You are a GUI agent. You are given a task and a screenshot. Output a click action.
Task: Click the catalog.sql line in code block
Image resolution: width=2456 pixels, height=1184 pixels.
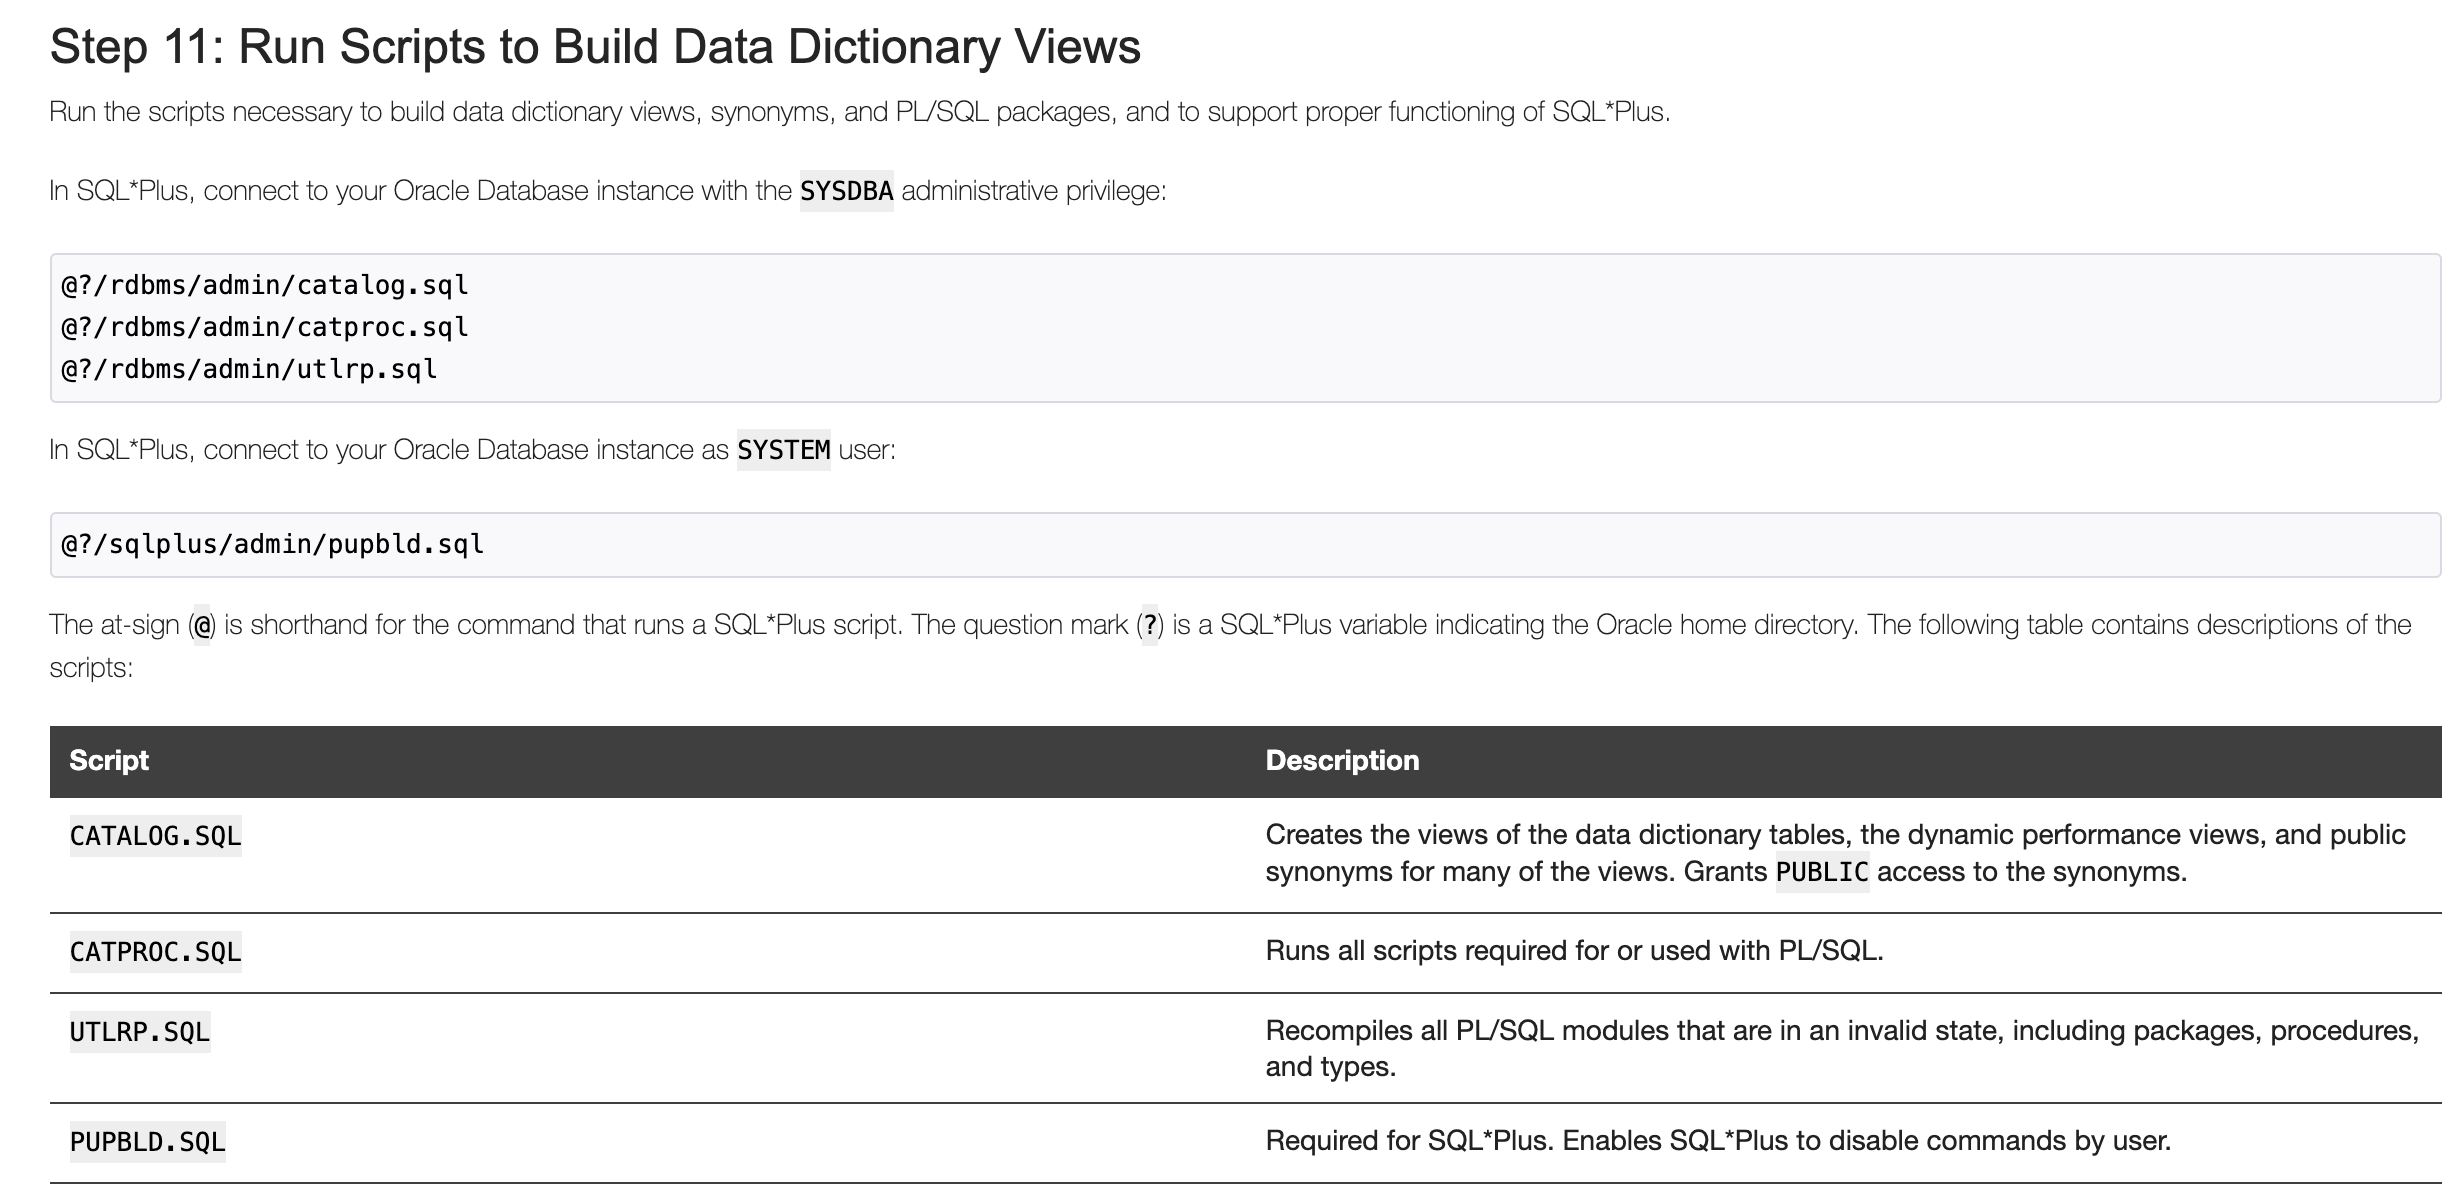[265, 286]
